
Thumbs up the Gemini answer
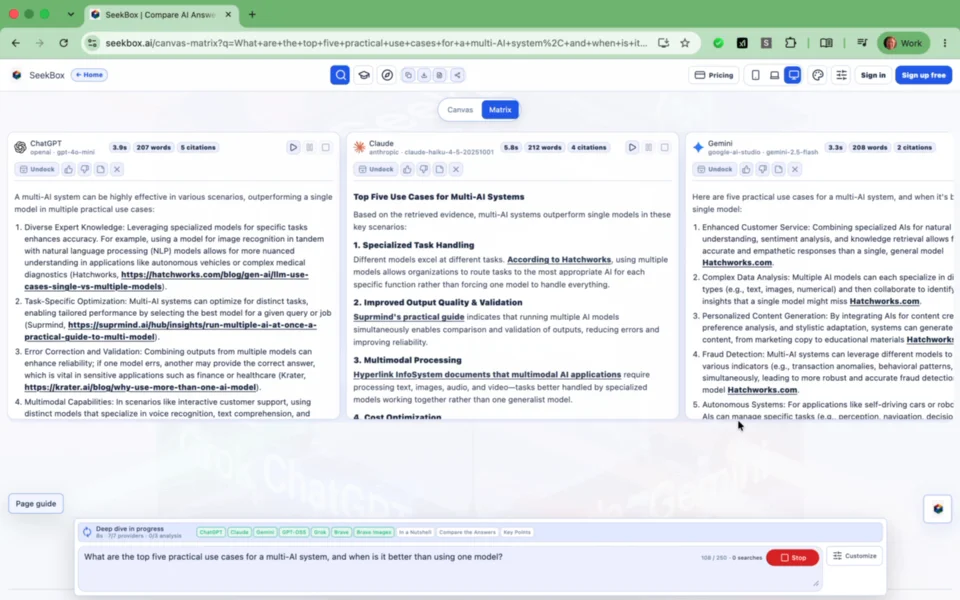746,169
